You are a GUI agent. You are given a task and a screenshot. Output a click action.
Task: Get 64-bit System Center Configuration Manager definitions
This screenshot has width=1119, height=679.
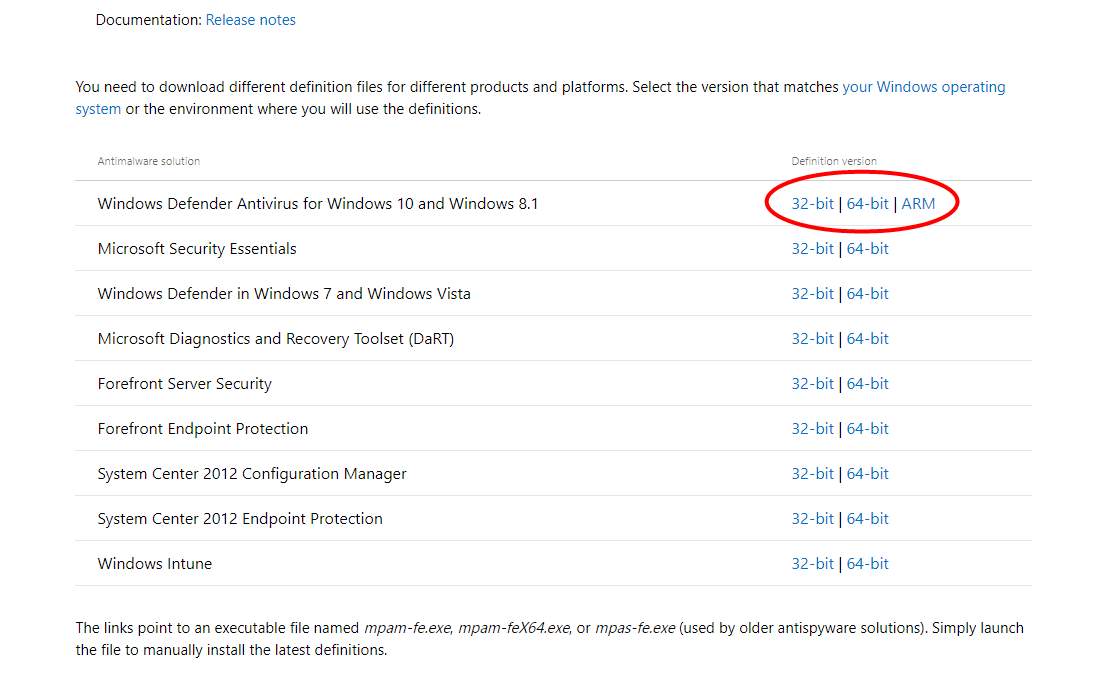tap(867, 474)
